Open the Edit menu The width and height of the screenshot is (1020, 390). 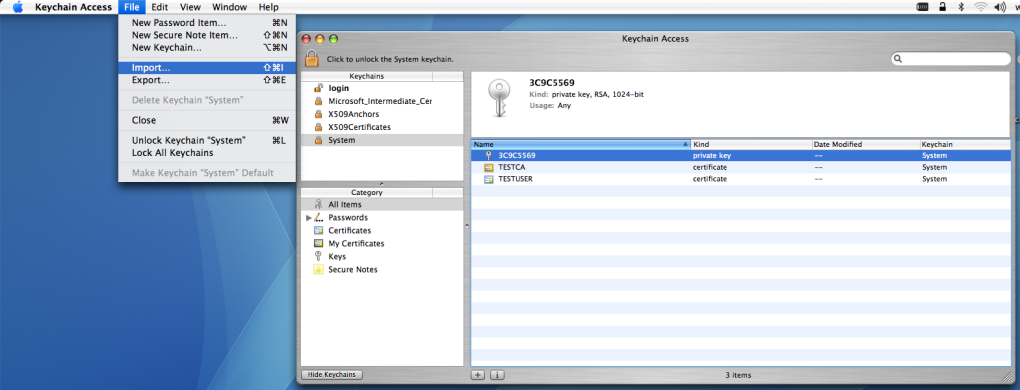pos(159,7)
